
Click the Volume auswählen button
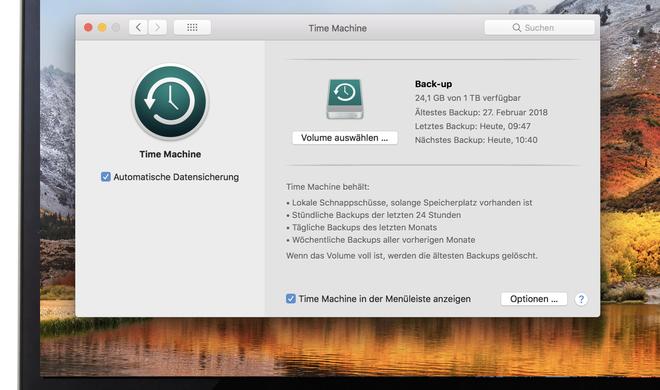pos(345,138)
